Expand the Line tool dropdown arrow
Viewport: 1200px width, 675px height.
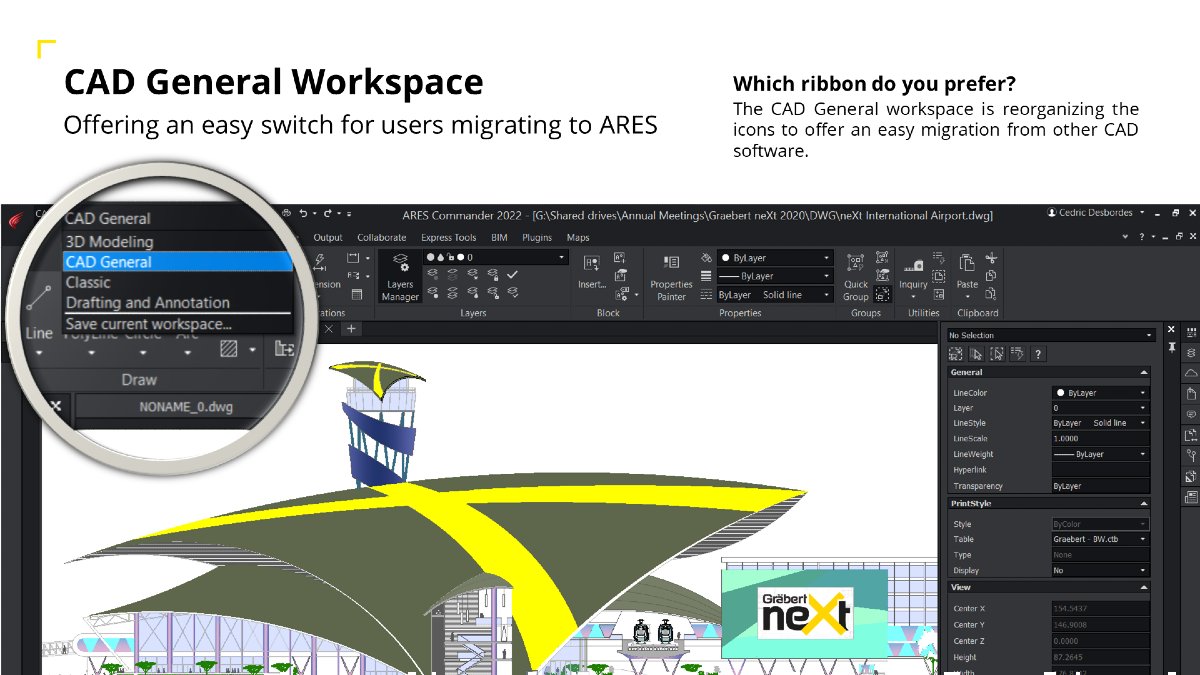point(39,352)
